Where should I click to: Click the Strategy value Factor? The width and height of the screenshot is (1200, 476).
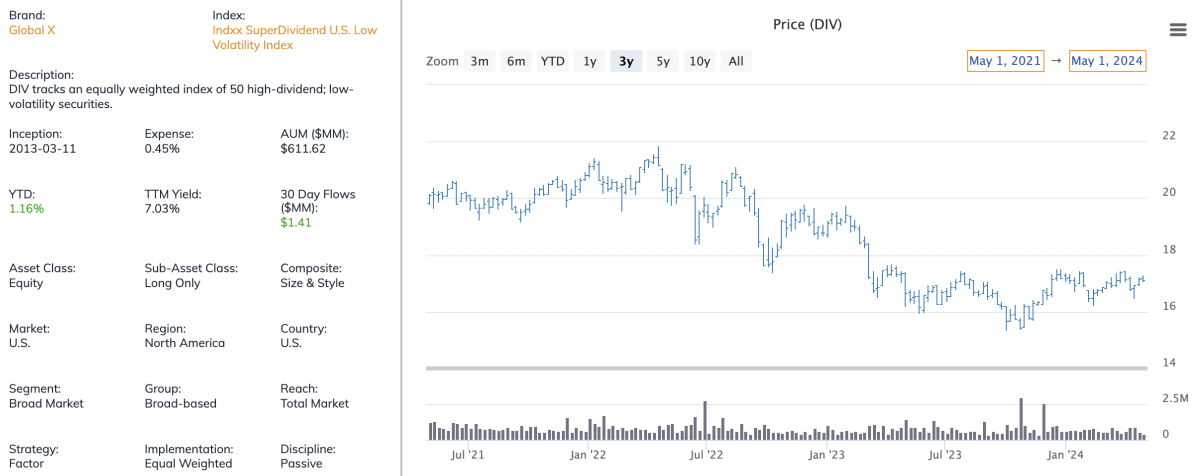point(26,463)
